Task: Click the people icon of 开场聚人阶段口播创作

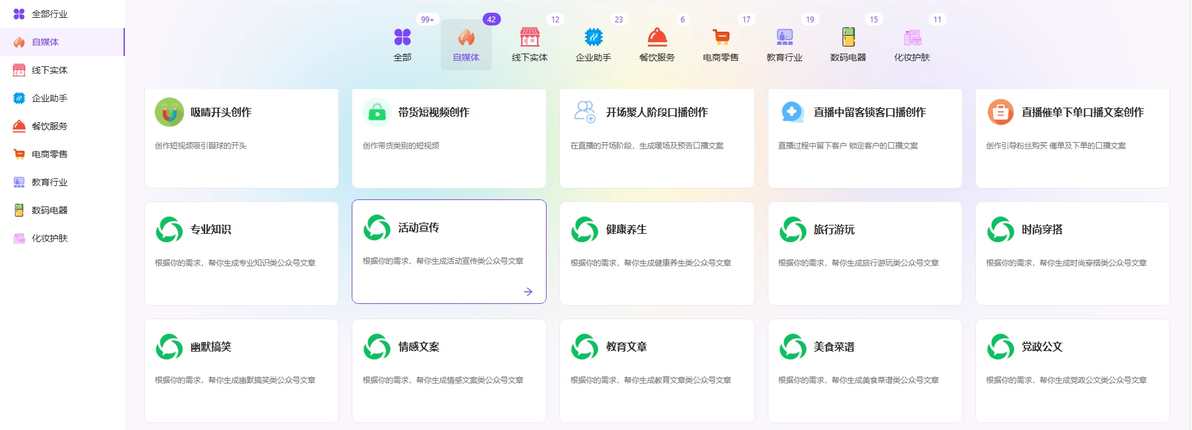Action: [585, 112]
